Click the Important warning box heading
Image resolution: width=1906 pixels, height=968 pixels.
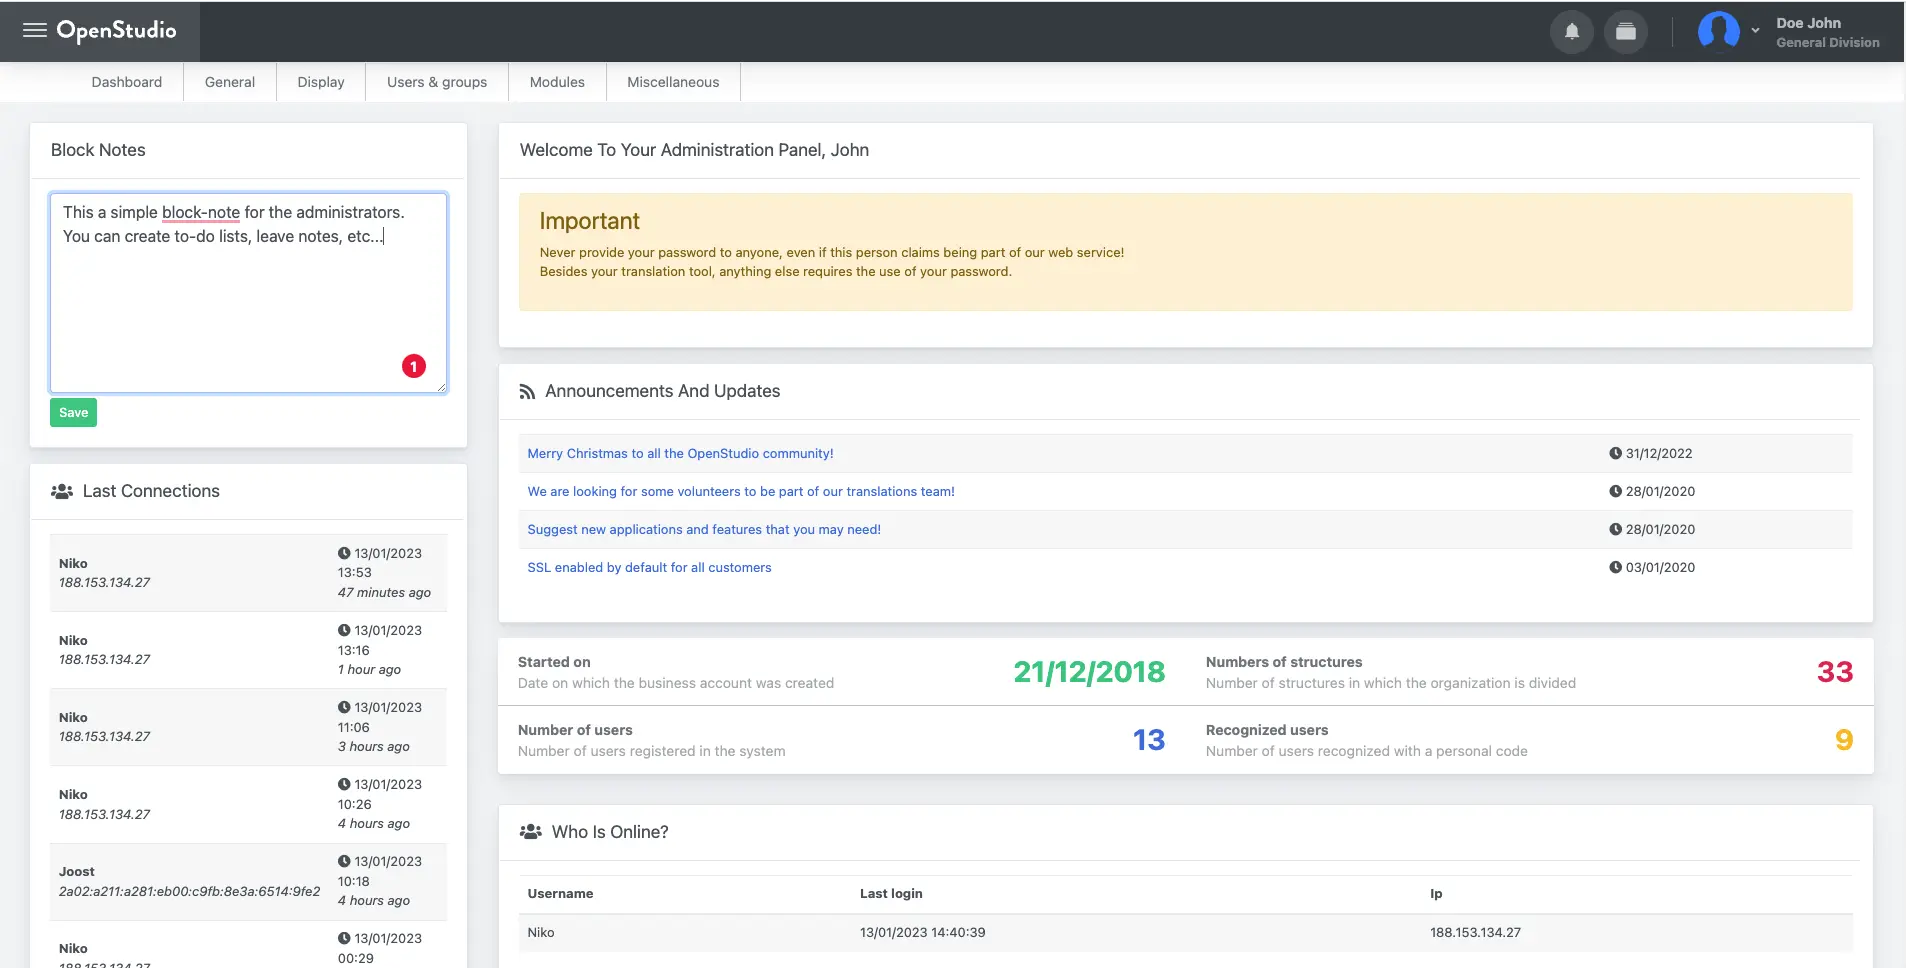point(589,221)
